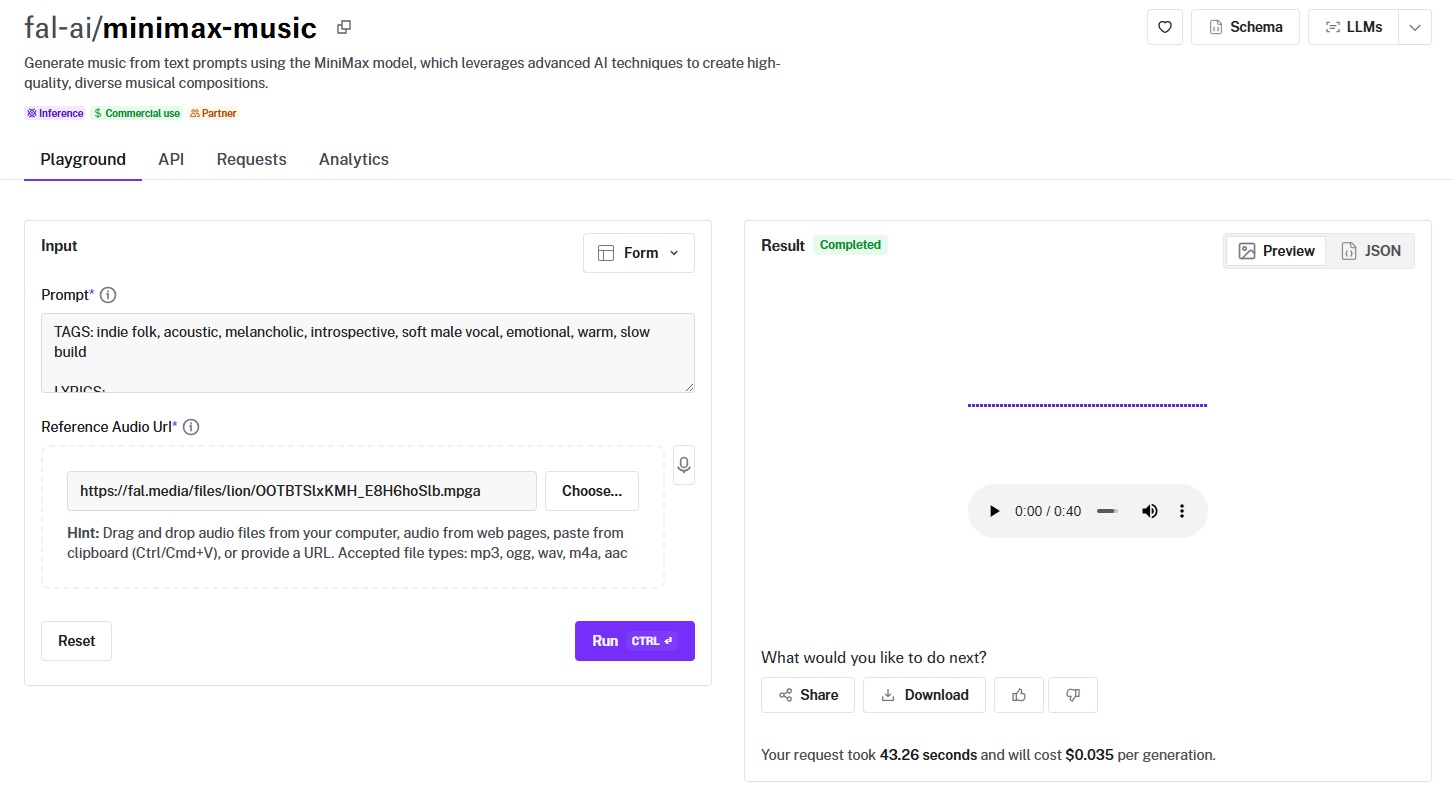Download the generated audio
This screenshot has height=809, width=1453.
(924, 695)
